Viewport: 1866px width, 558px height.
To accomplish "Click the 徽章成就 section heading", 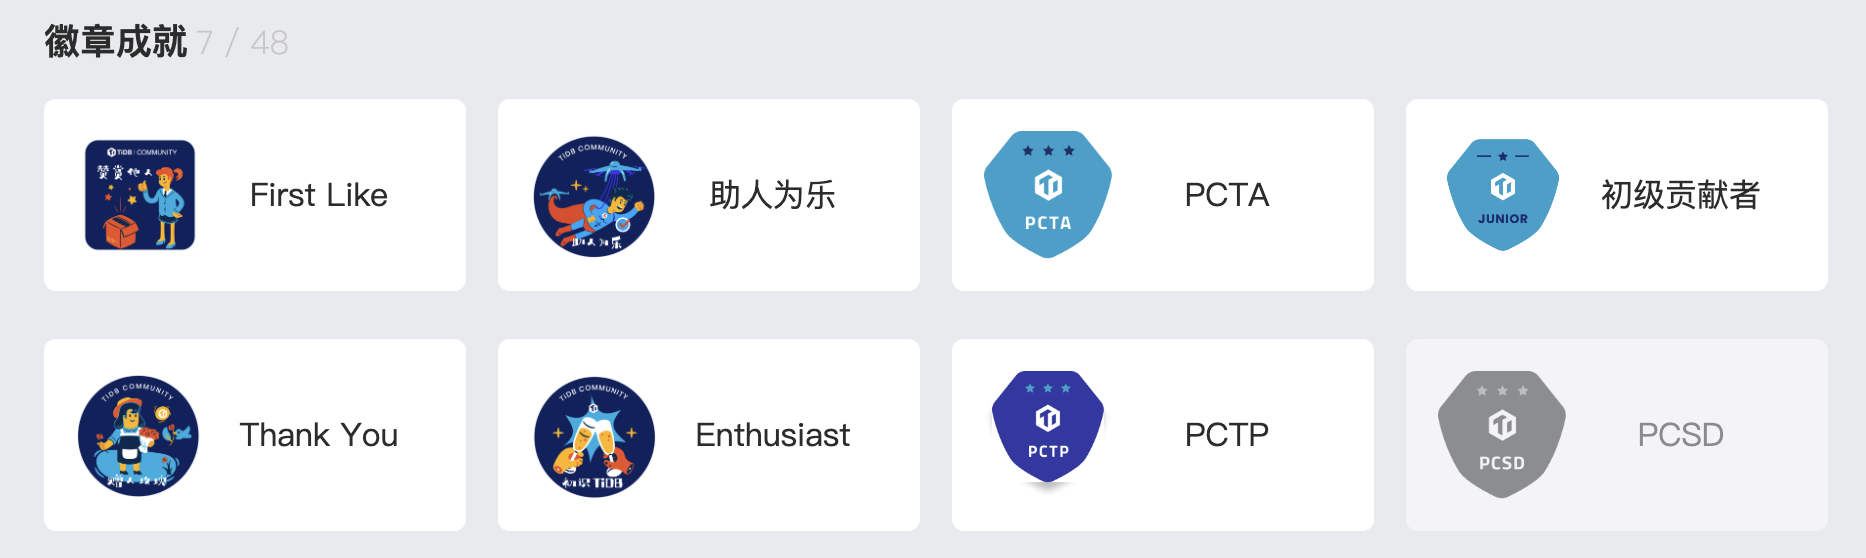I will 116,42.
